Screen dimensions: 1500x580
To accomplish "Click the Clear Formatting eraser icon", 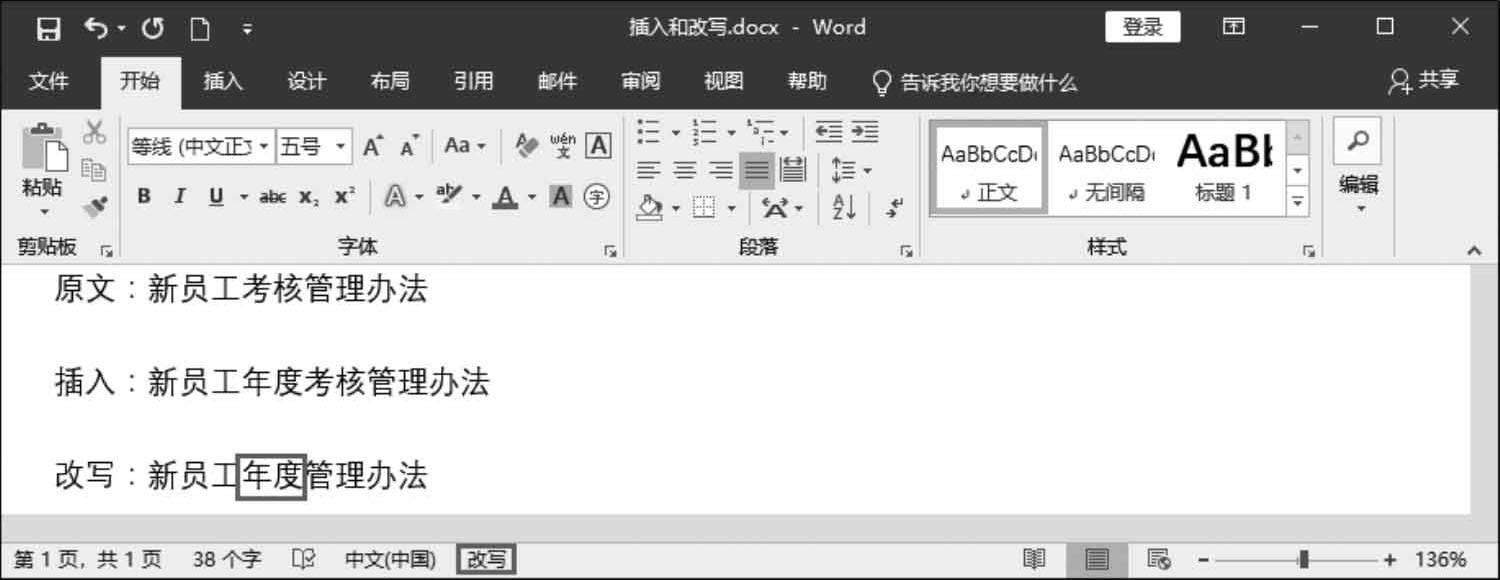I will point(527,146).
